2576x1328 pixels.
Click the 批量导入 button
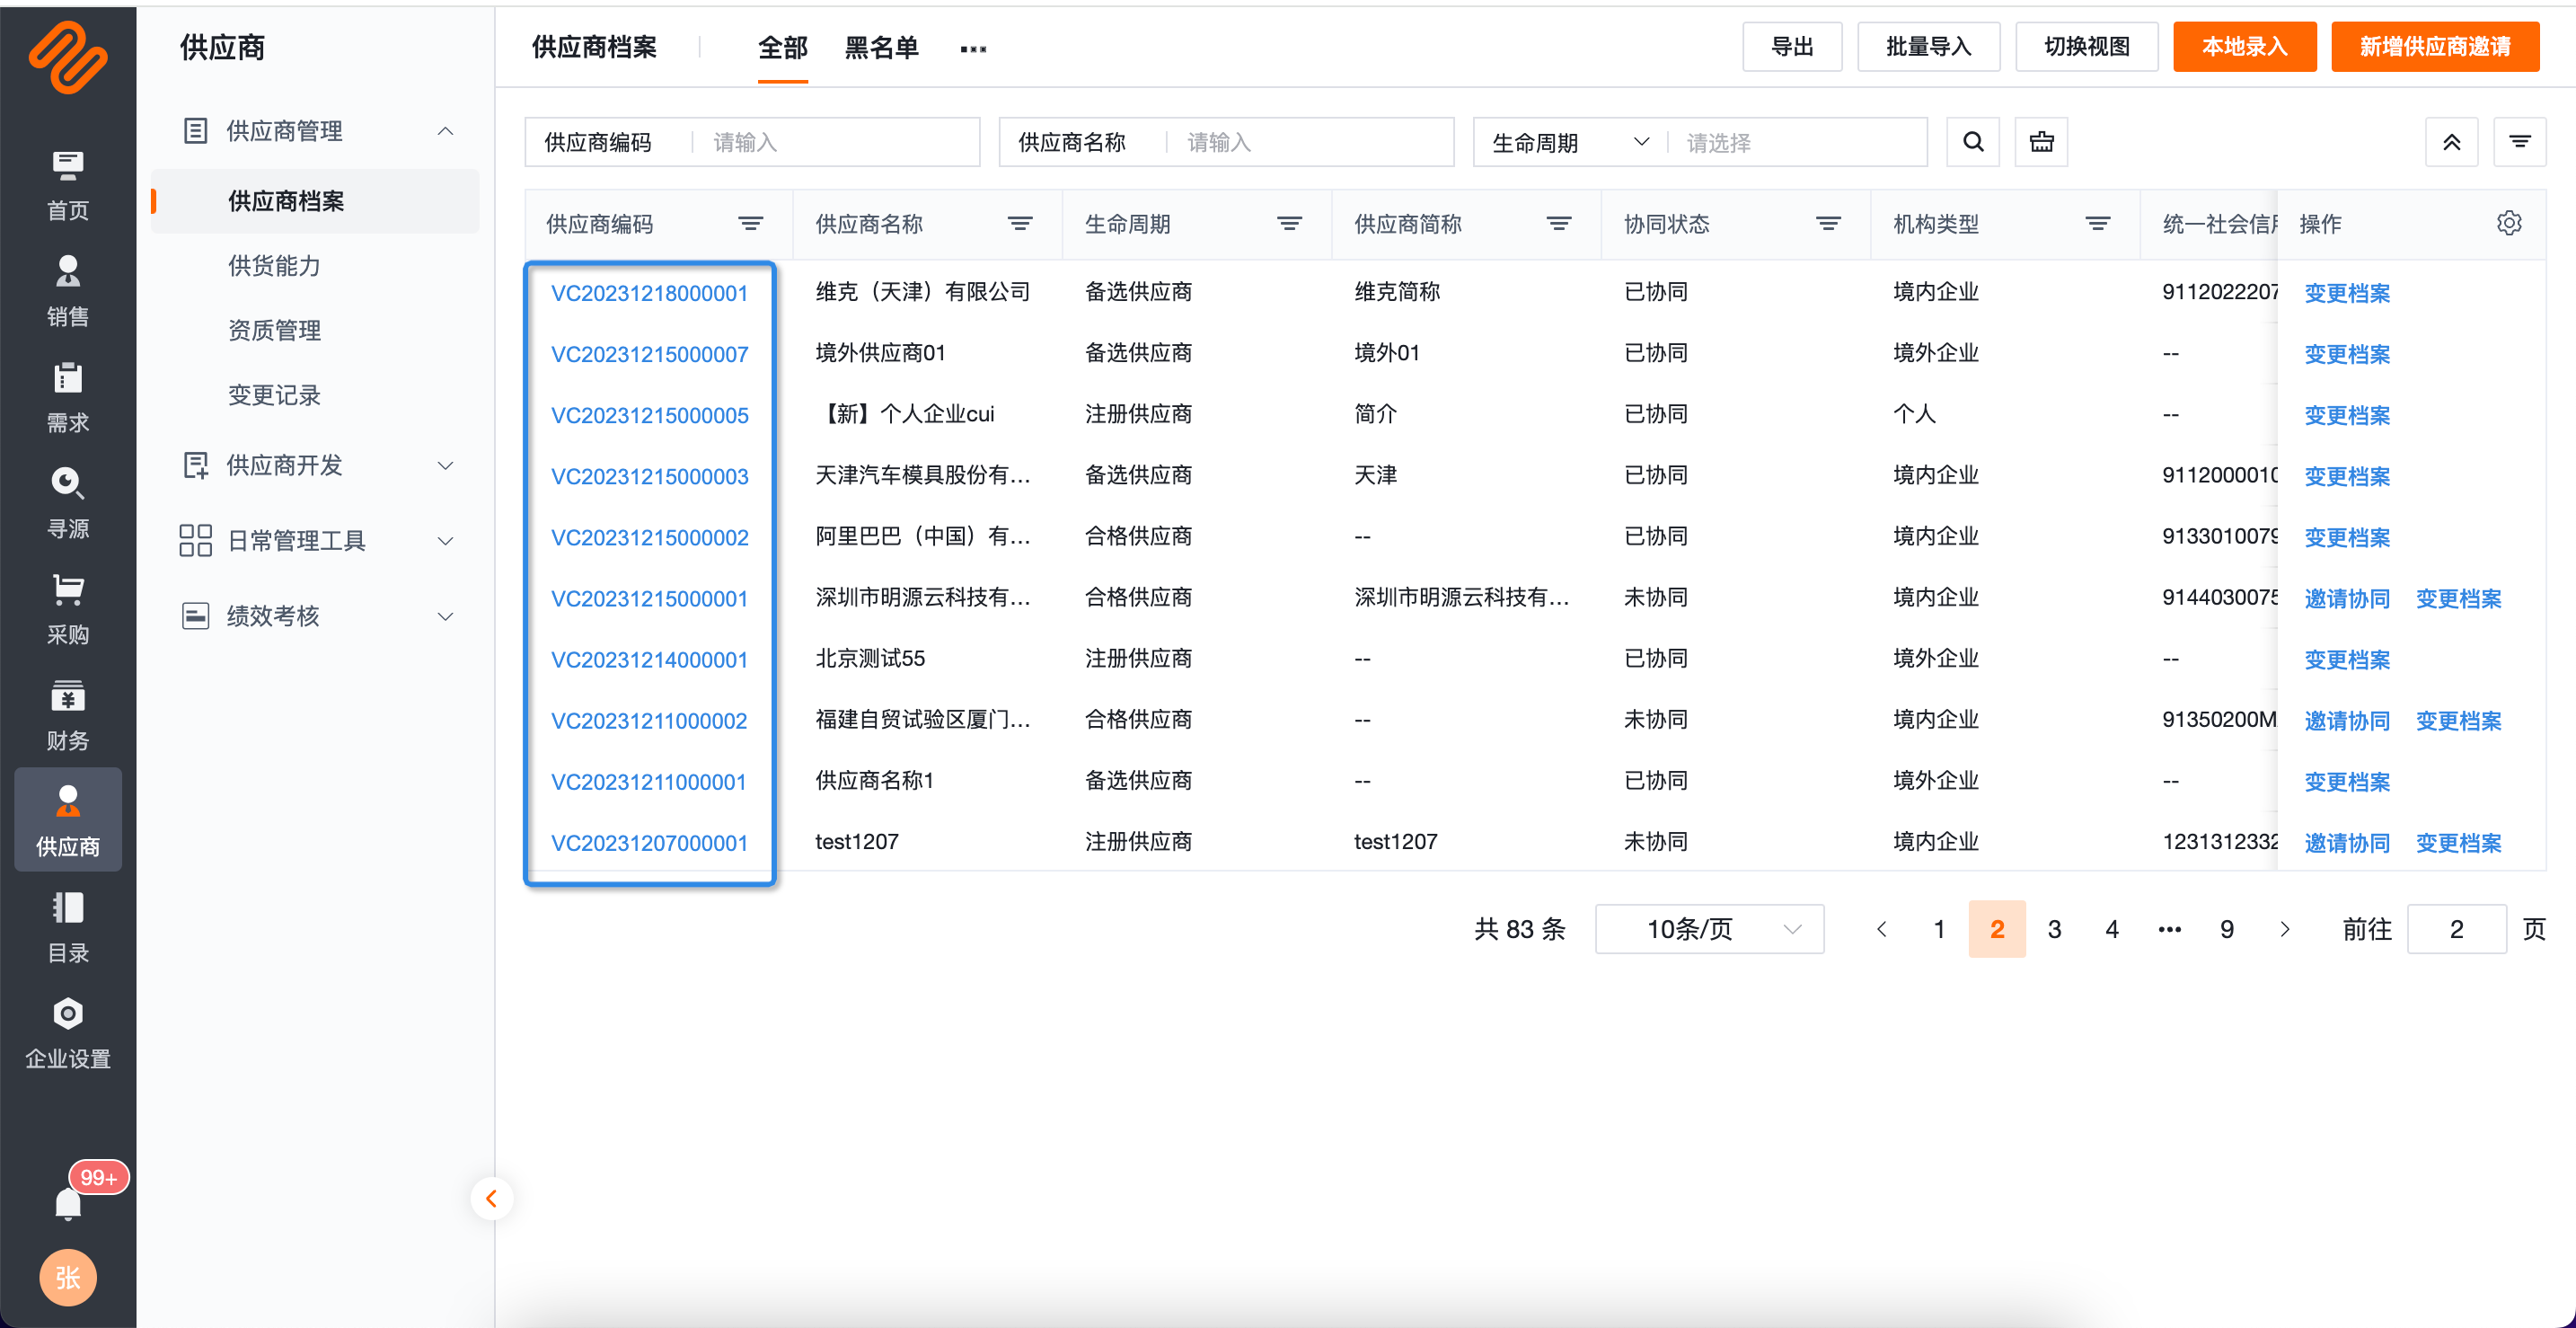coord(1928,46)
